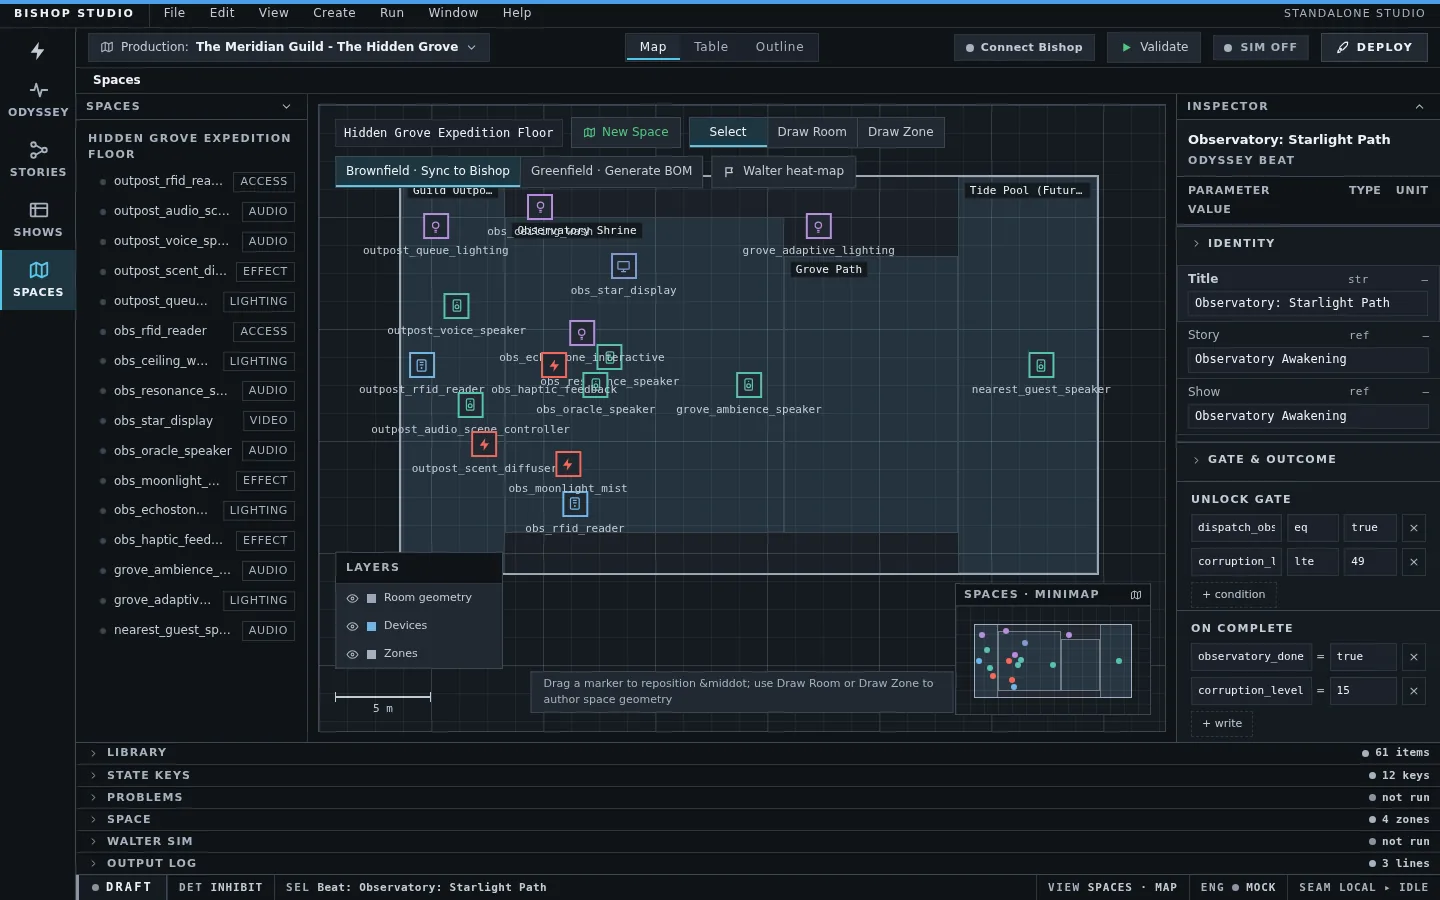Edit the Title field value

point(1308,303)
